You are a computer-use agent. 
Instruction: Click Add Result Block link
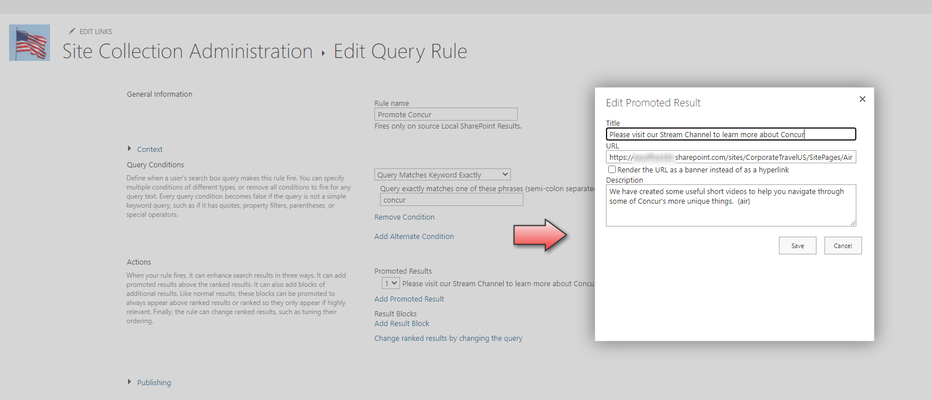[x=402, y=323]
